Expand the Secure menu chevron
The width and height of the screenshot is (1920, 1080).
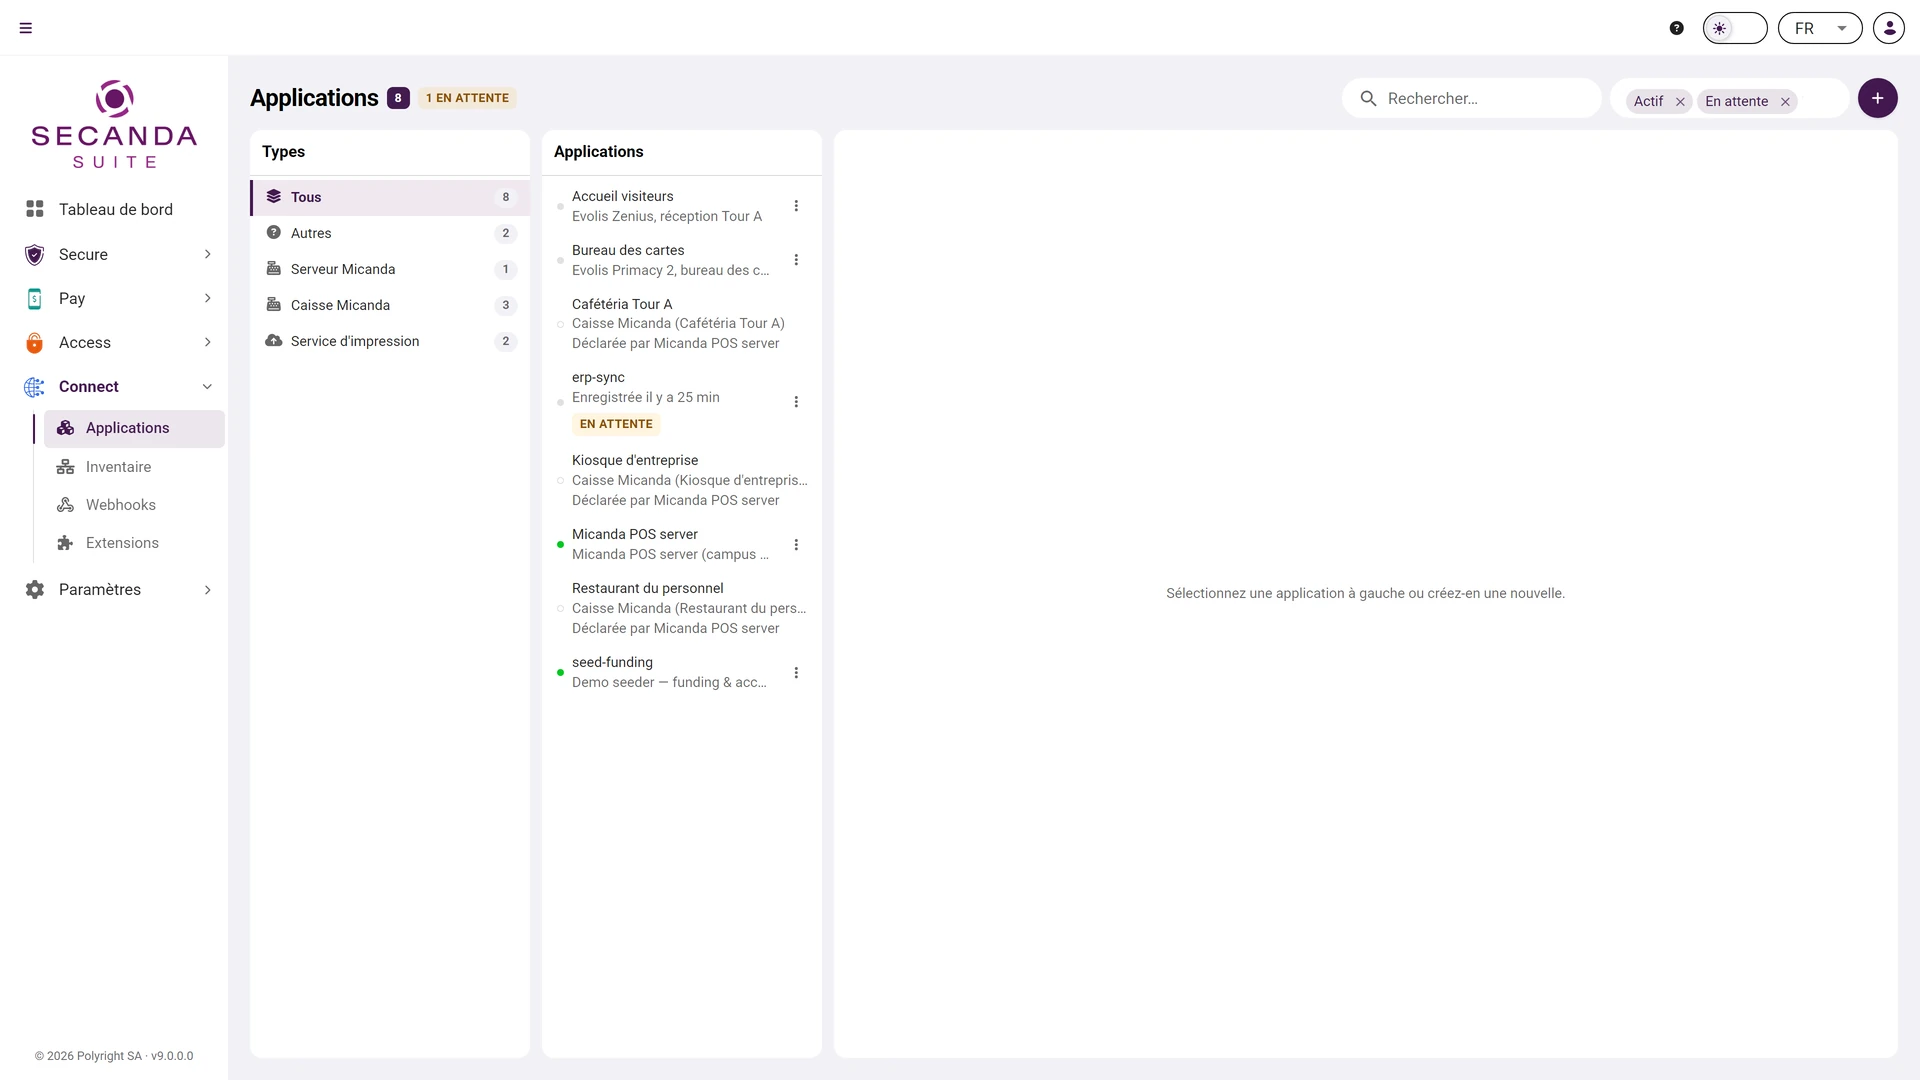(207, 254)
